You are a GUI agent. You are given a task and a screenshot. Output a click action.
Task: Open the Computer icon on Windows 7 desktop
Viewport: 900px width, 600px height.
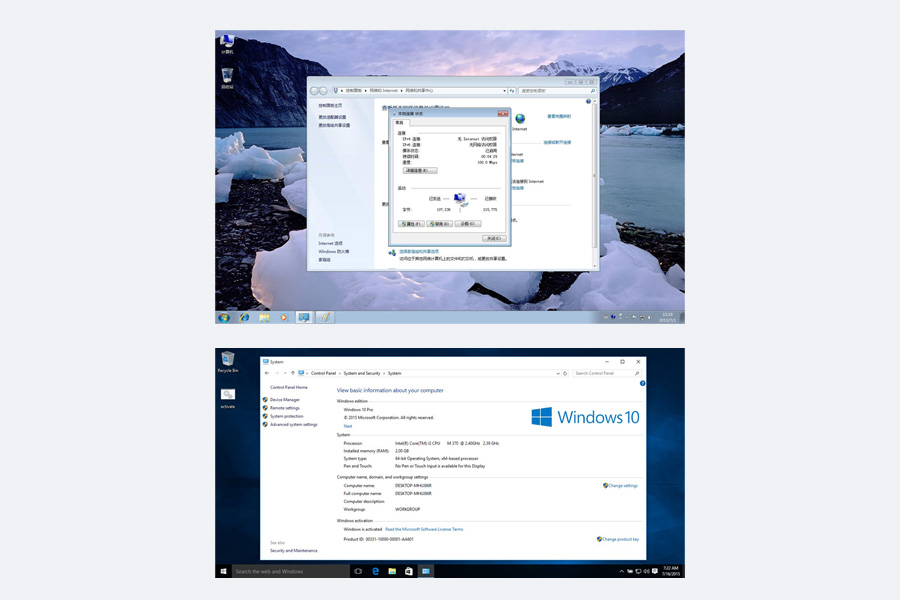[x=227, y=44]
